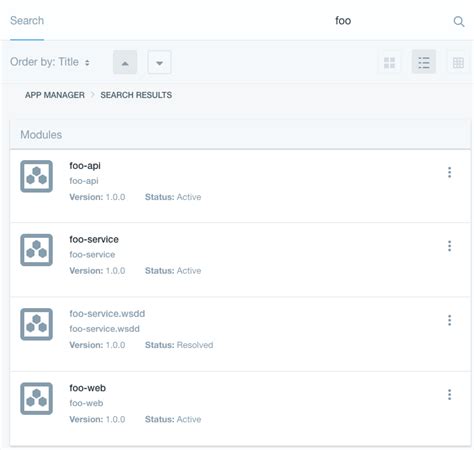Click Status: Active on foo-web row
This screenshot has width=474, height=450.
point(173,419)
